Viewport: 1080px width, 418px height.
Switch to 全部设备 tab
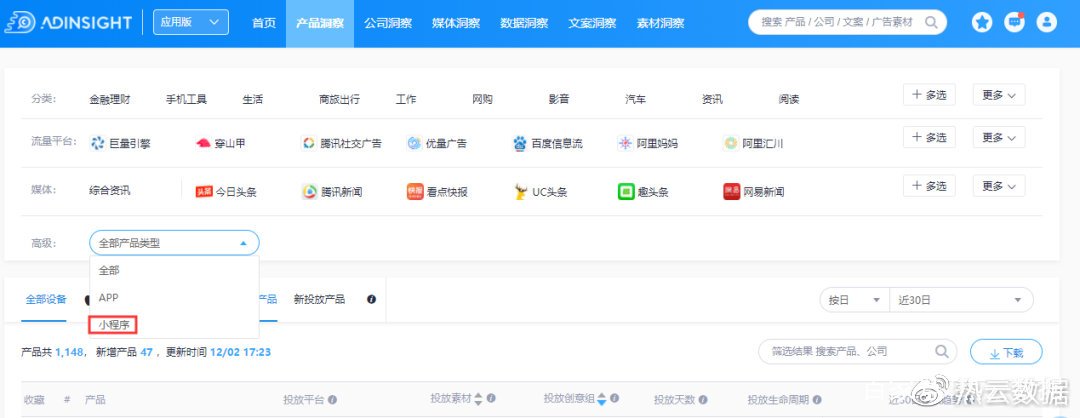(x=46, y=300)
